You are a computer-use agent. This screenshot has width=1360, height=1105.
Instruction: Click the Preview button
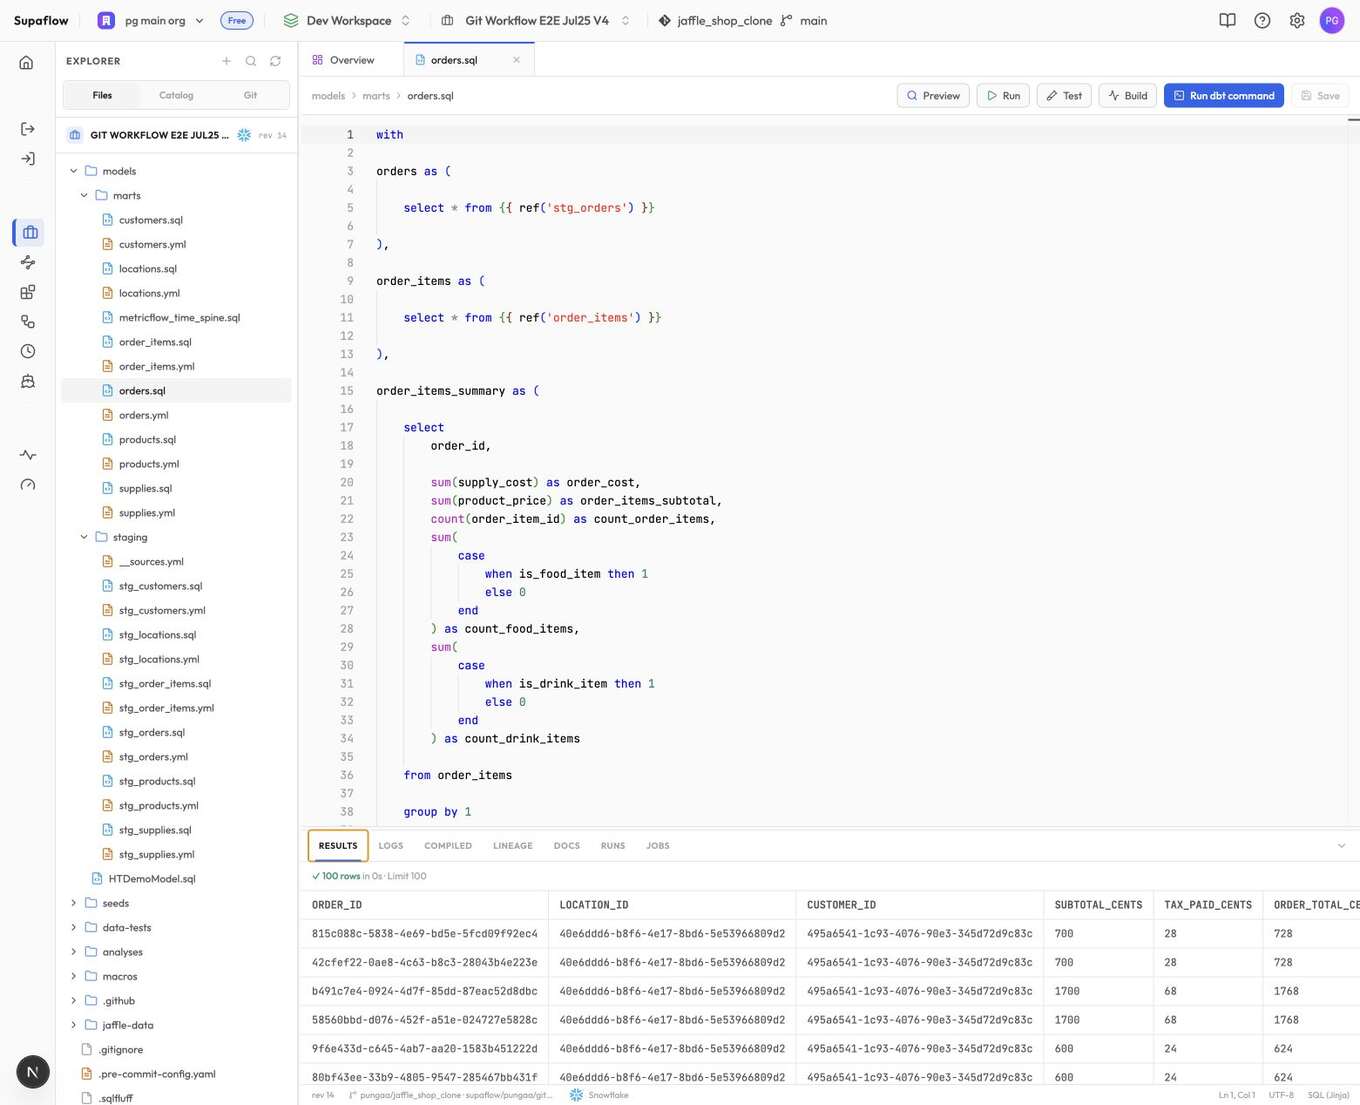pos(933,96)
